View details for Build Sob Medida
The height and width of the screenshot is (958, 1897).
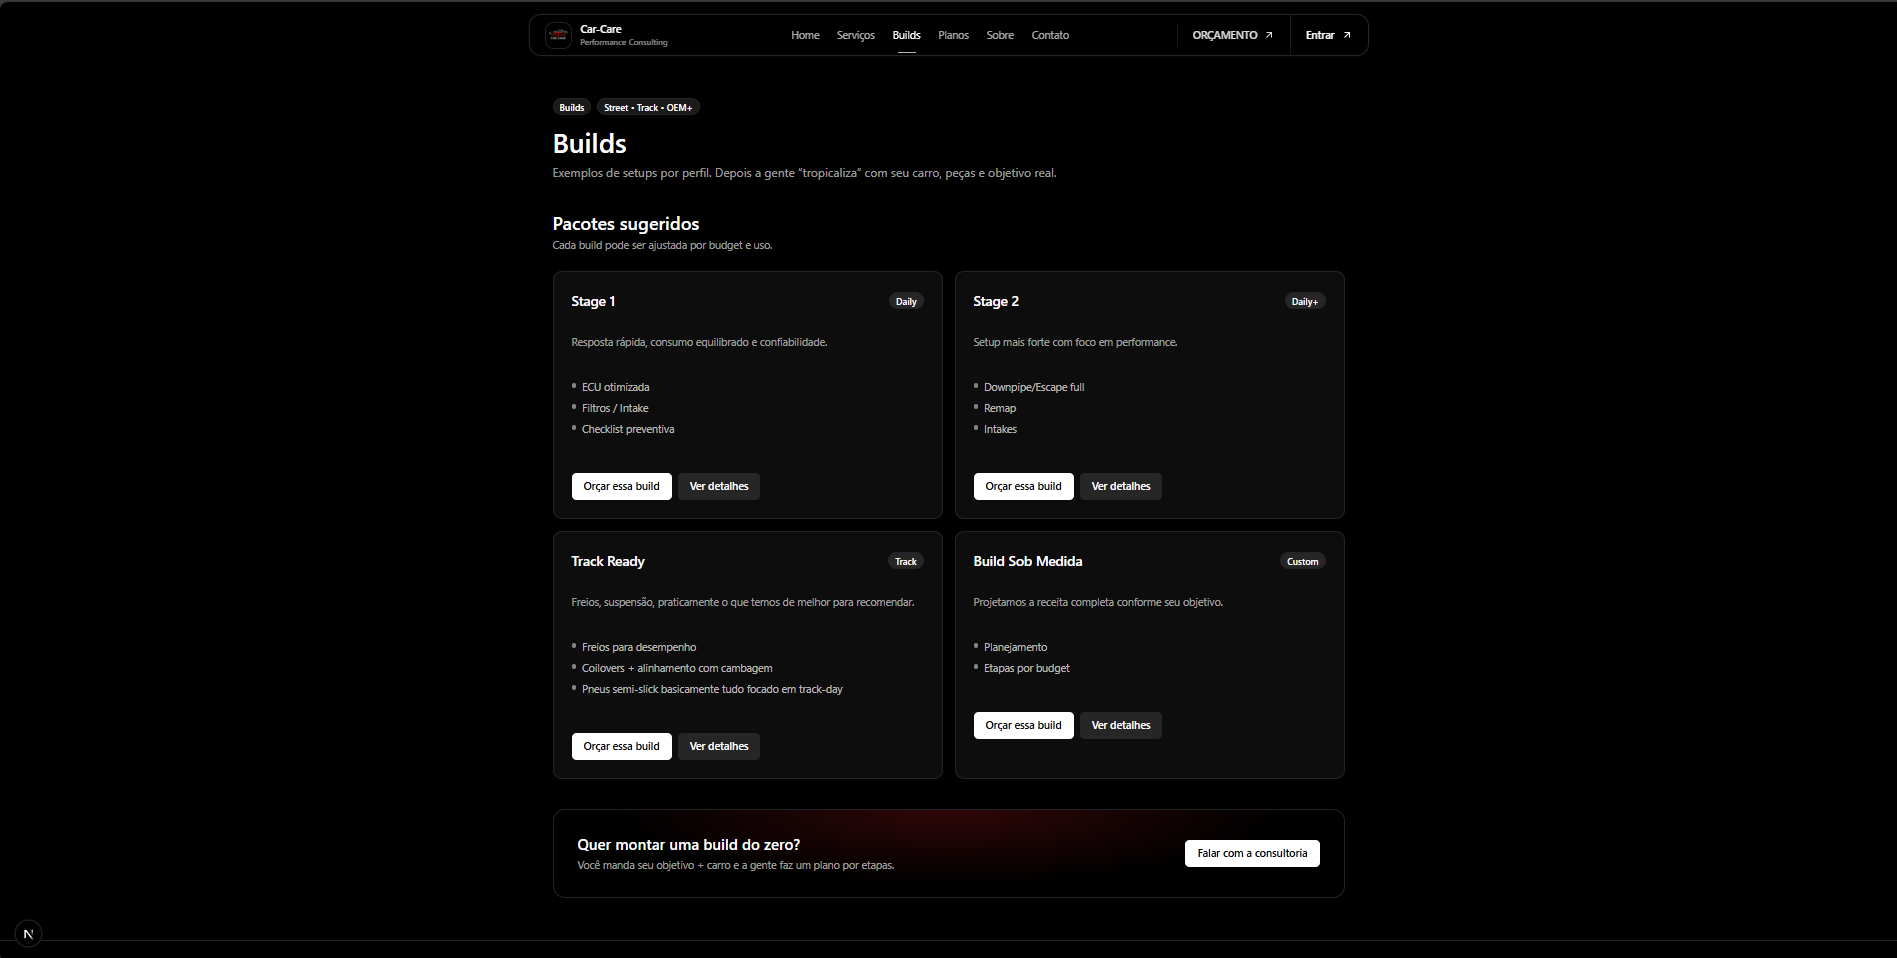point(1121,725)
